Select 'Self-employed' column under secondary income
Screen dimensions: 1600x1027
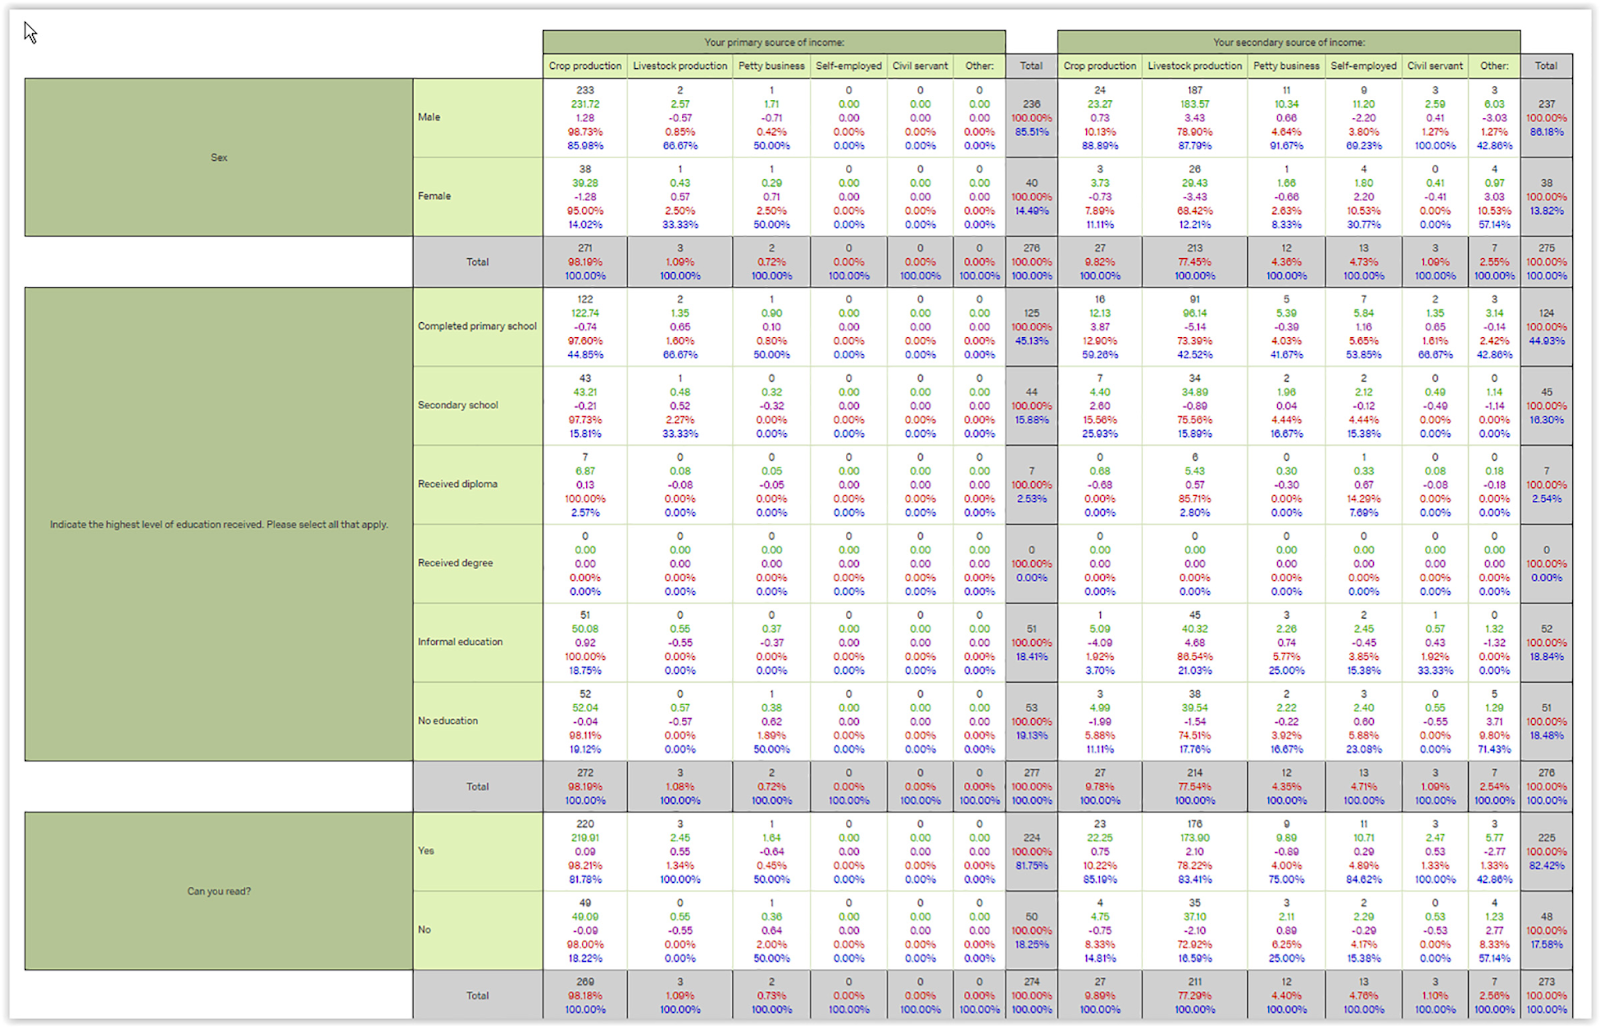(x=1364, y=66)
